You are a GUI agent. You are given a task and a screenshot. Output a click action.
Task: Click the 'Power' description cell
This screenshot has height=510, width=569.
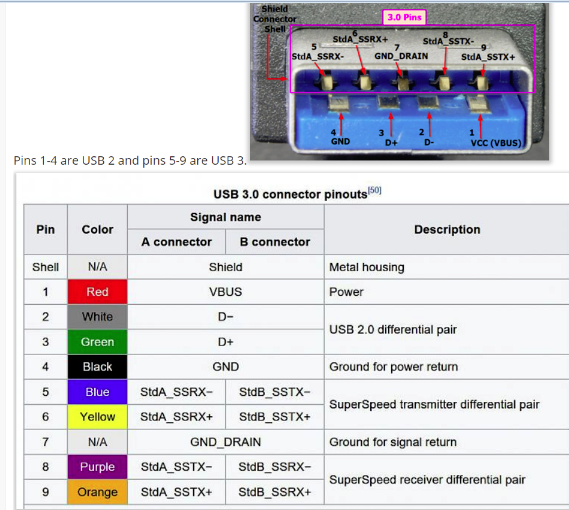[447, 292]
